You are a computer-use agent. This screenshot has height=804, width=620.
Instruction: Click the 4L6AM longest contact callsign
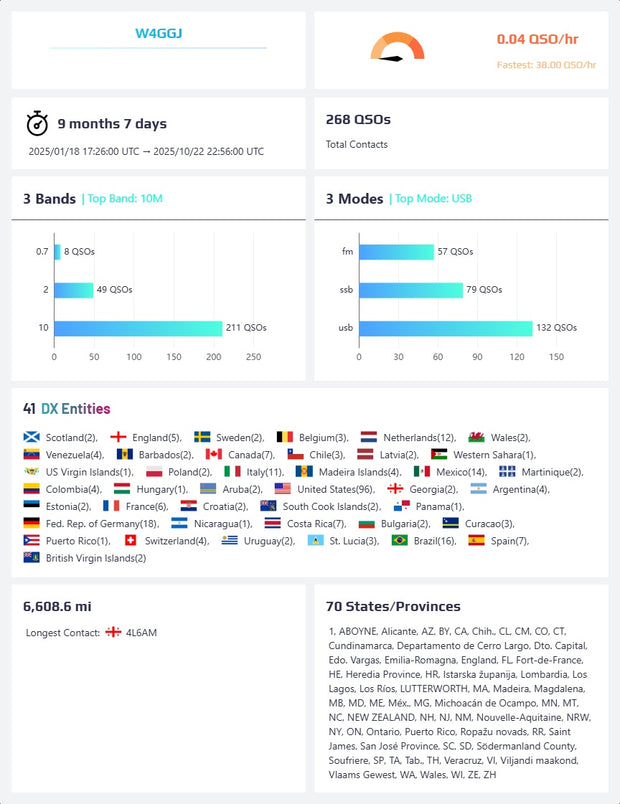point(141,632)
